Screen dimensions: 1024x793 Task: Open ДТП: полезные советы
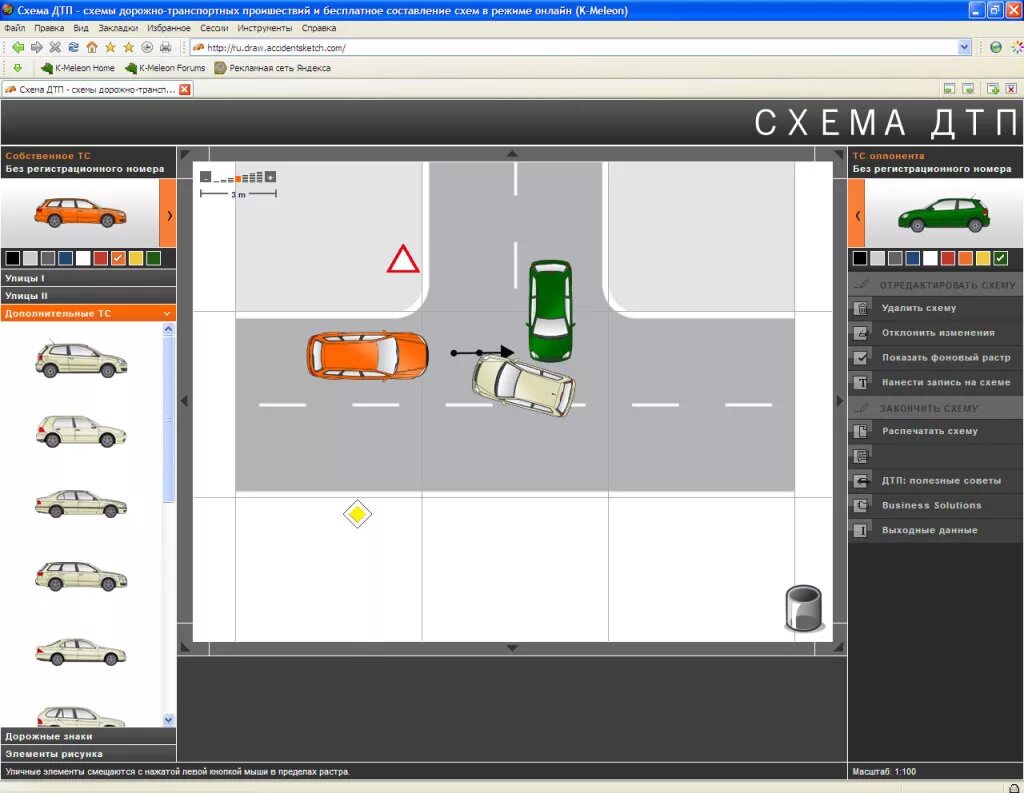[x=935, y=481]
